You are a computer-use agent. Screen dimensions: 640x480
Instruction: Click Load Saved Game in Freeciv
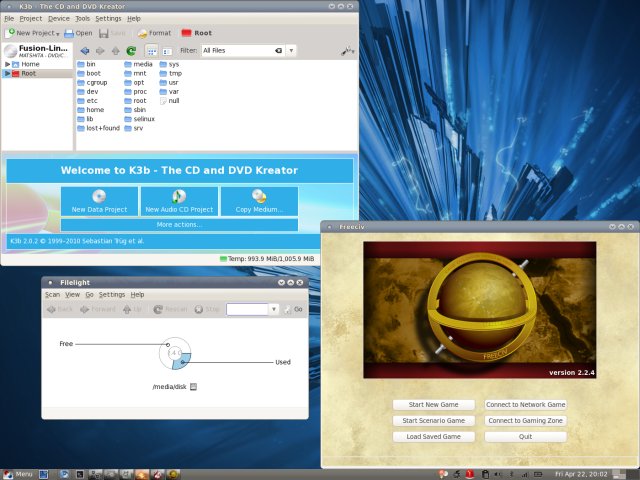[433, 437]
